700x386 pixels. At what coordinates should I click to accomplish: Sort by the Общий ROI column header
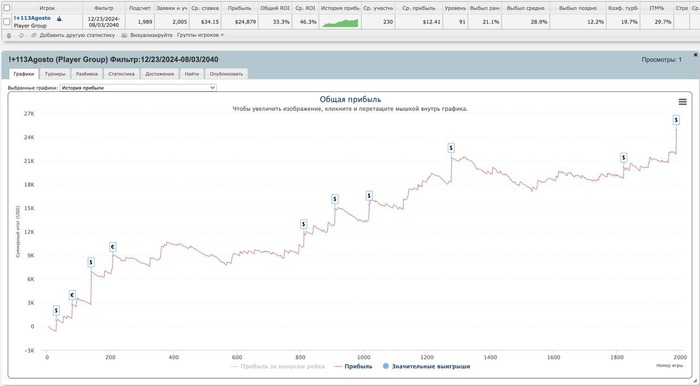point(275,8)
